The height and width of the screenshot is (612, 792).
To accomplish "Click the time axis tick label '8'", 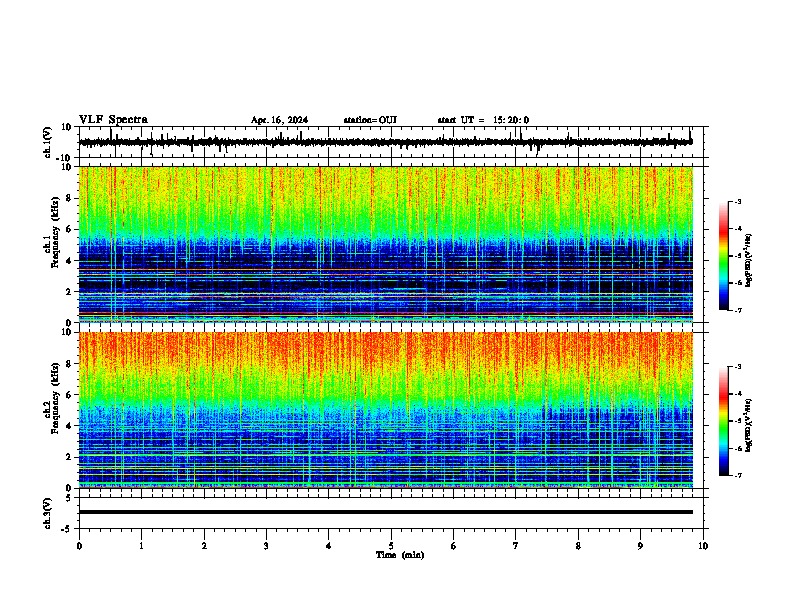I will [x=578, y=546].
